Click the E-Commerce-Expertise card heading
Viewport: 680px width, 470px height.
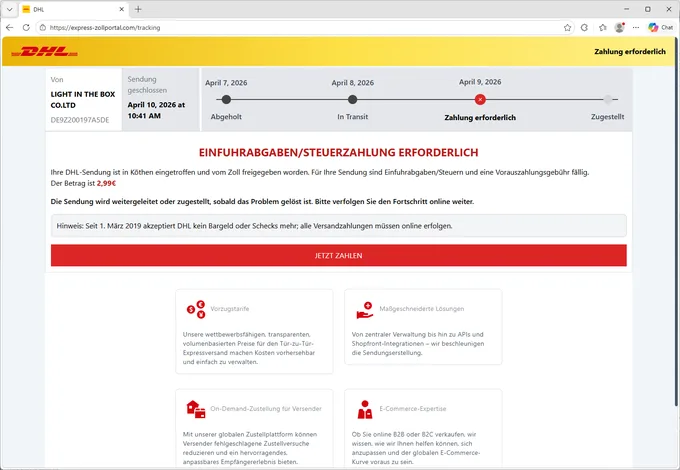tap(412, 408)
